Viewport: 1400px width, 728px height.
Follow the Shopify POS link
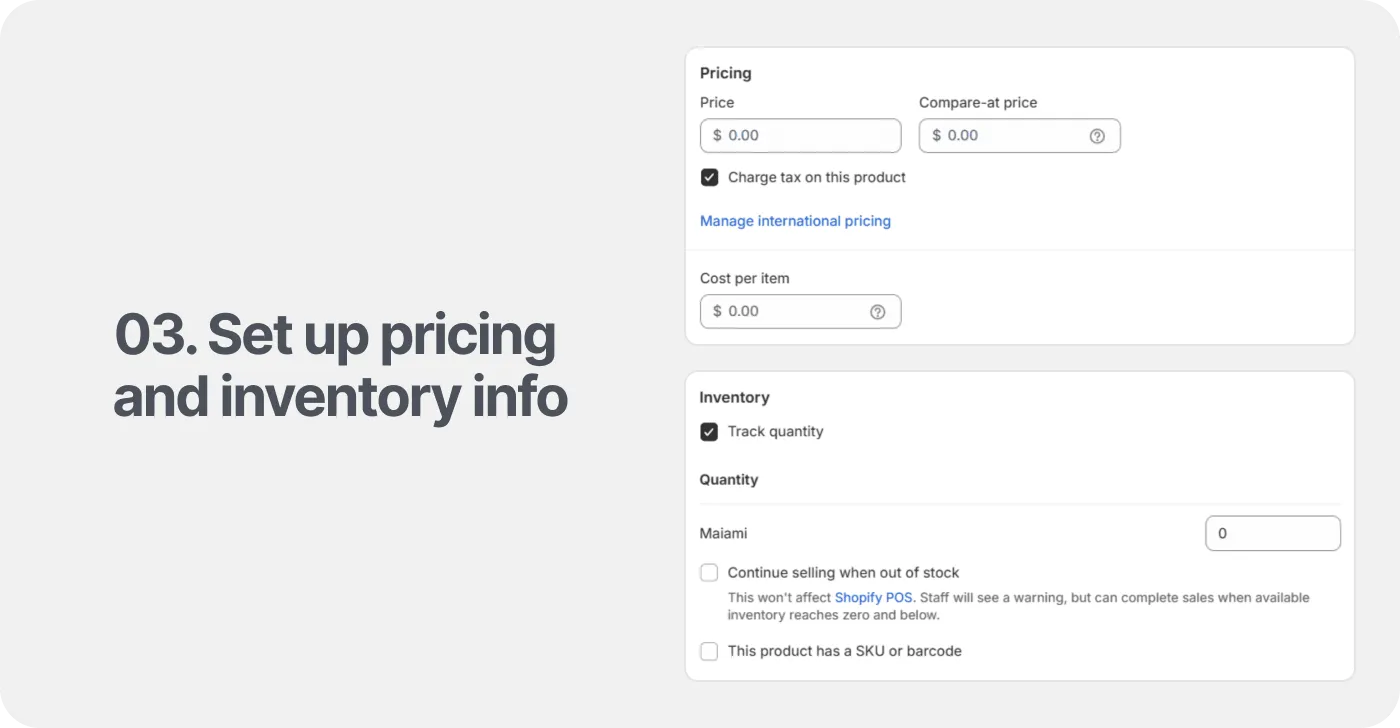tap(873, 597)
